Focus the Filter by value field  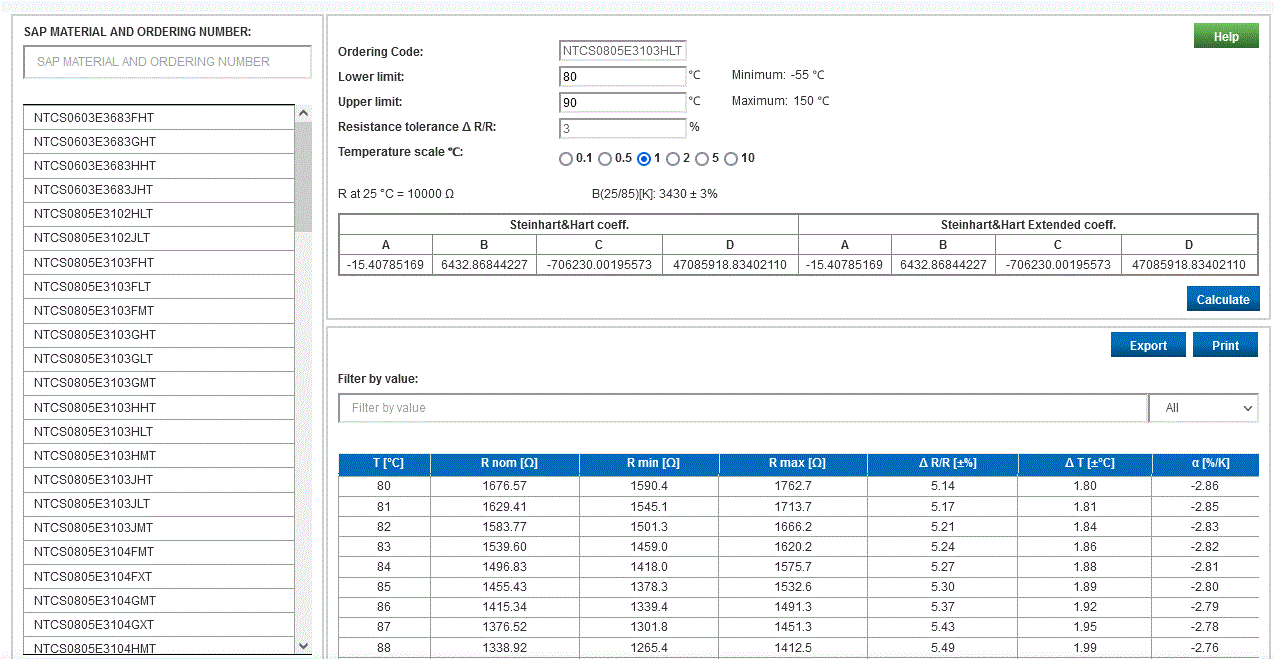[x=742, y=408]
